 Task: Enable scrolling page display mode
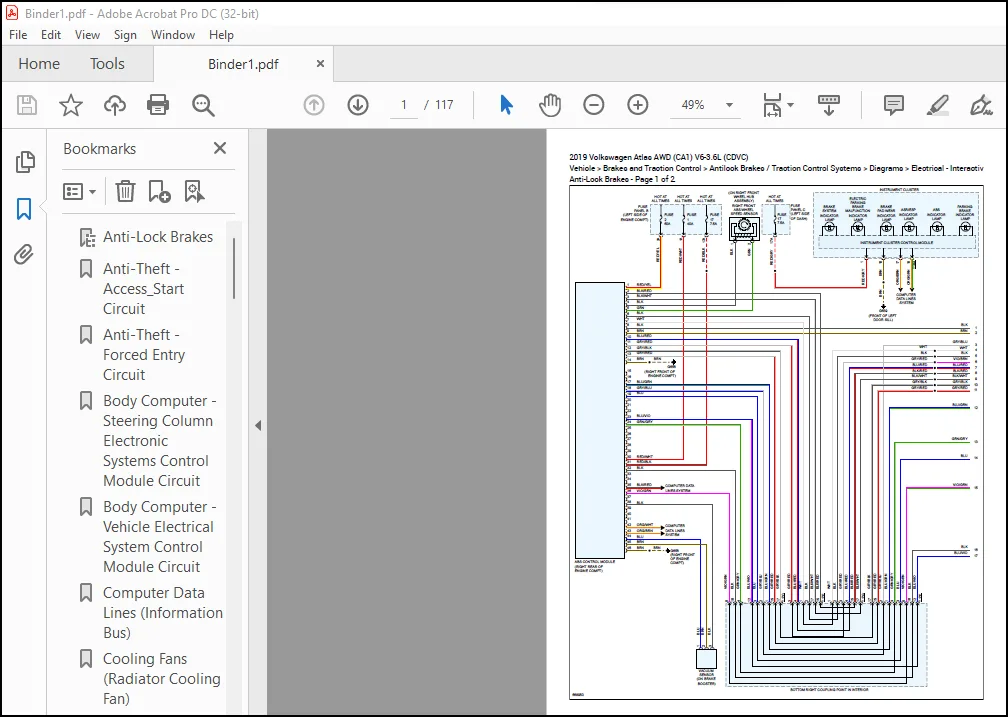point(829,105)
